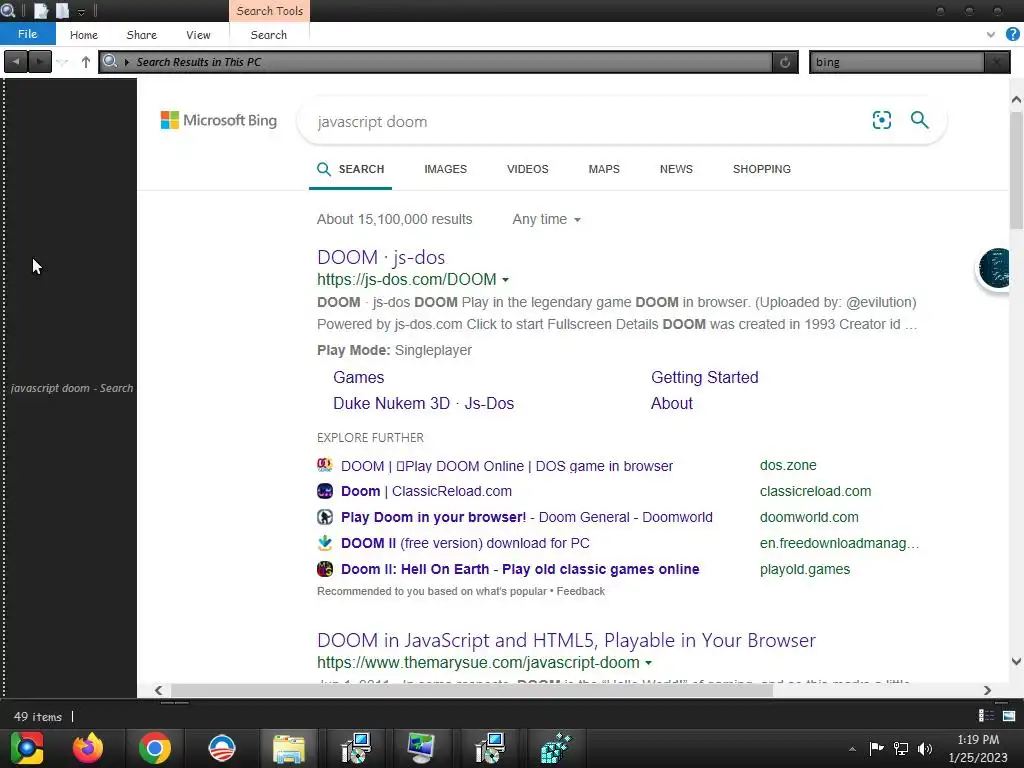
Task: Go up one folder level
Action: (x=86, y=62)
